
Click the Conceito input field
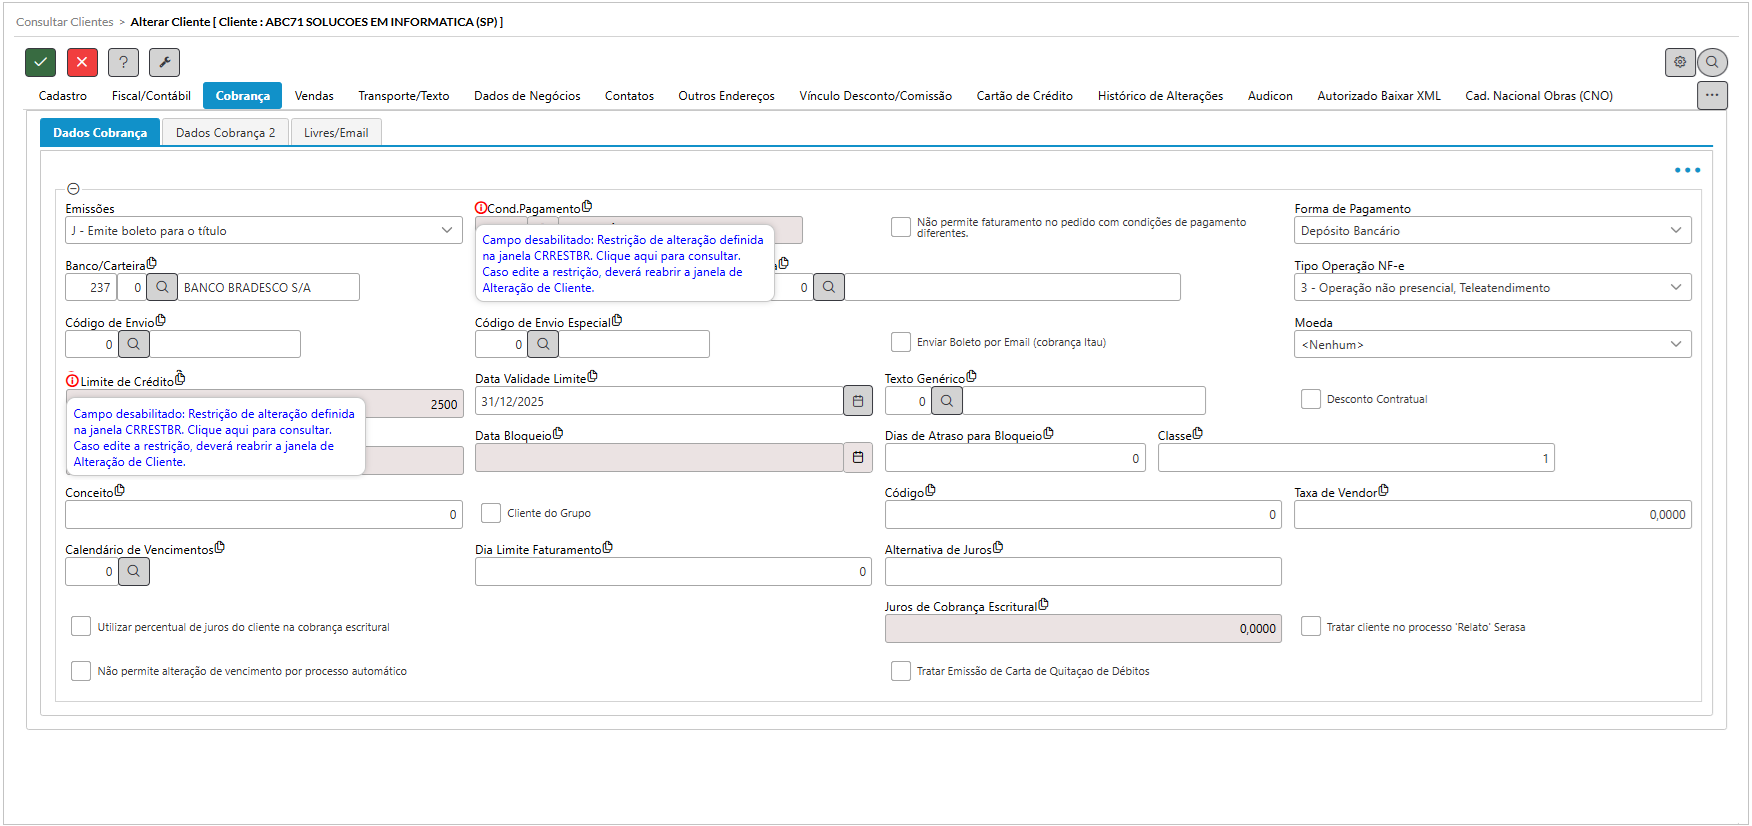pos(263,515)
